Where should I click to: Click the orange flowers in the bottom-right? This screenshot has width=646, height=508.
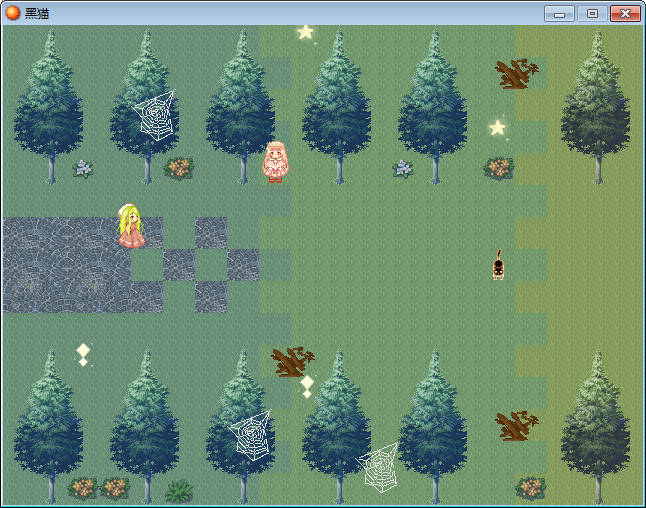pyautogui.click(x=530, y=488)
